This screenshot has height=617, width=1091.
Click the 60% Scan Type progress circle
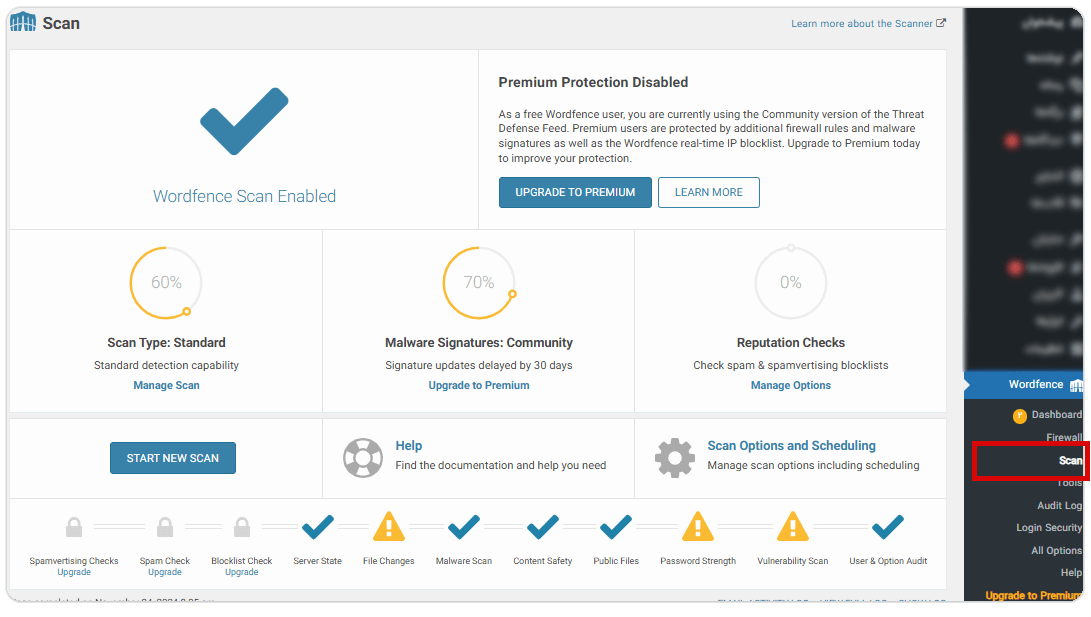coord(166,283)
